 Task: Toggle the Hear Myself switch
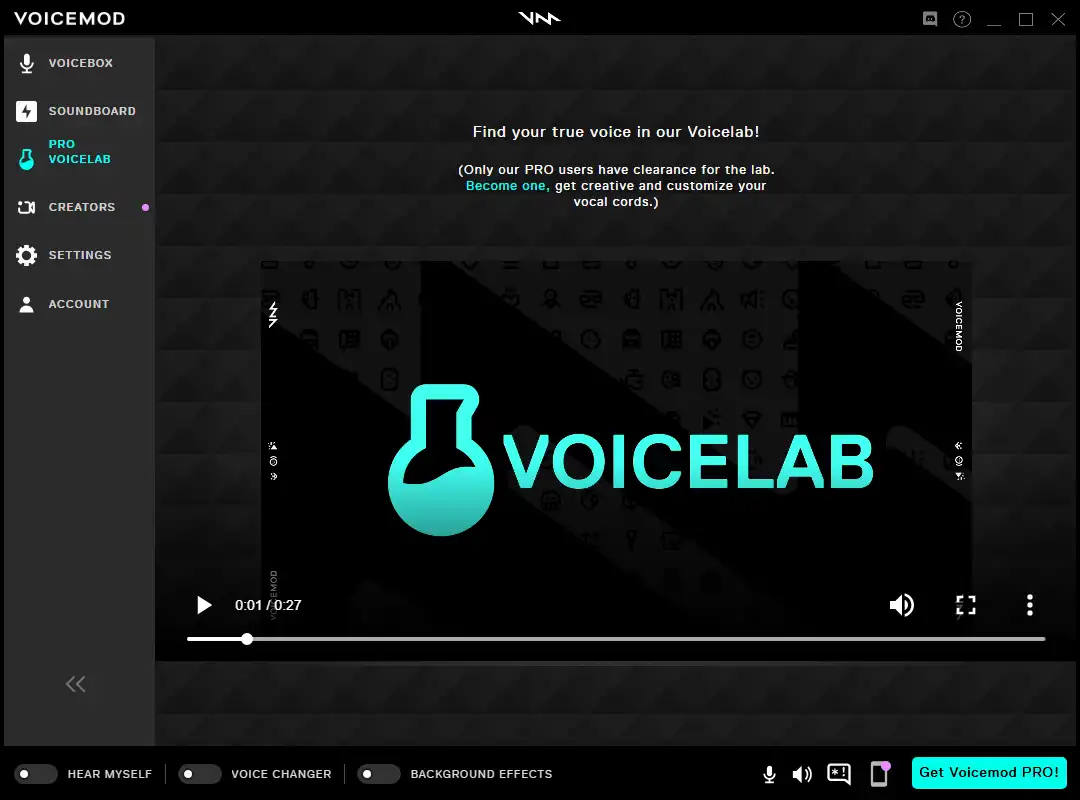coord(36,774)
